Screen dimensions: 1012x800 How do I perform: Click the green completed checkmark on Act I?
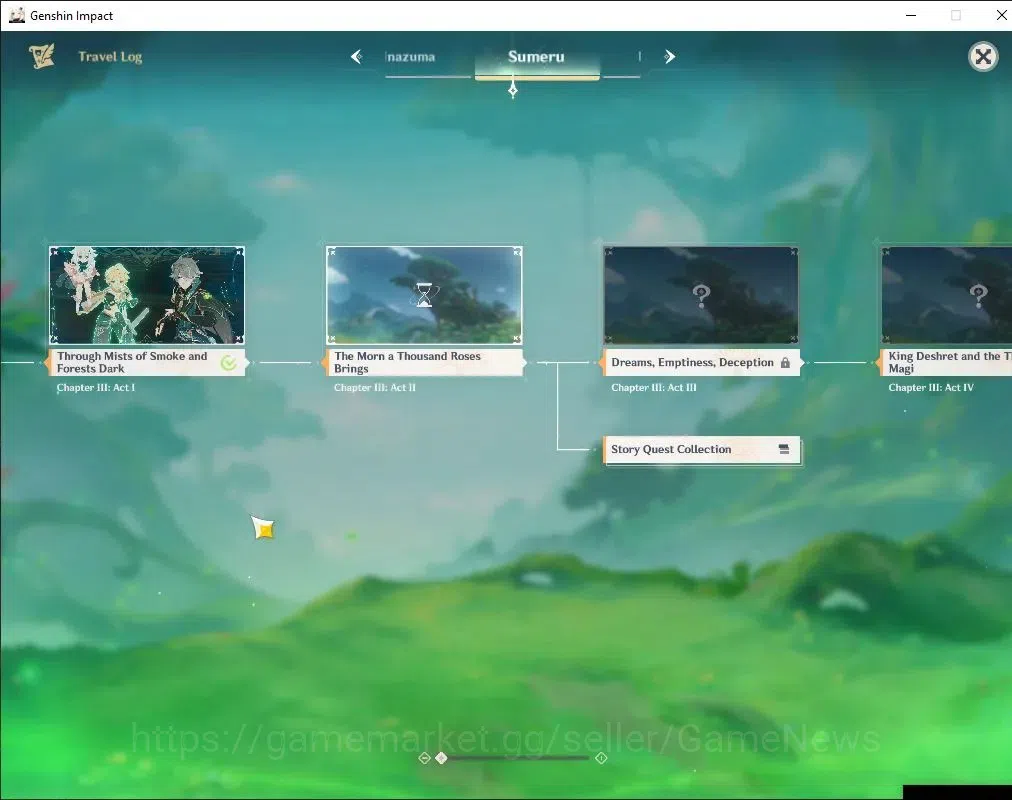coord(228,363)
